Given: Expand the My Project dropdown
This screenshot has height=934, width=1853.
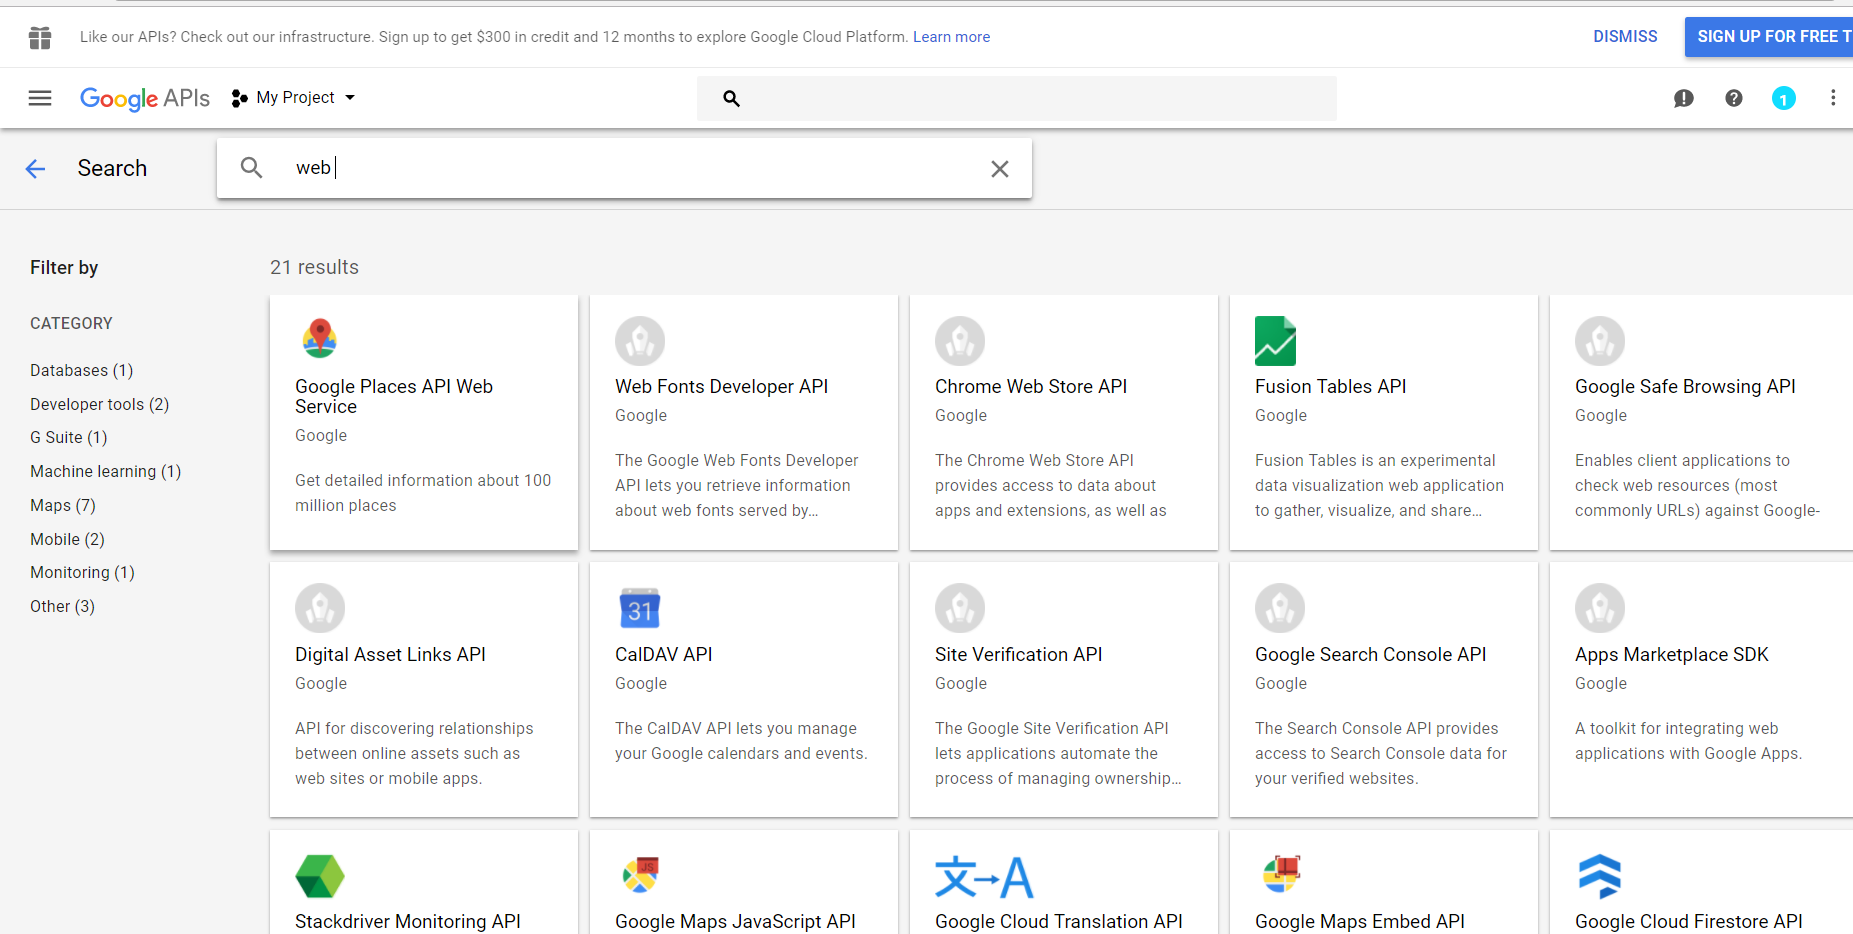Looking at the screenshot, I should pos(294,98).
